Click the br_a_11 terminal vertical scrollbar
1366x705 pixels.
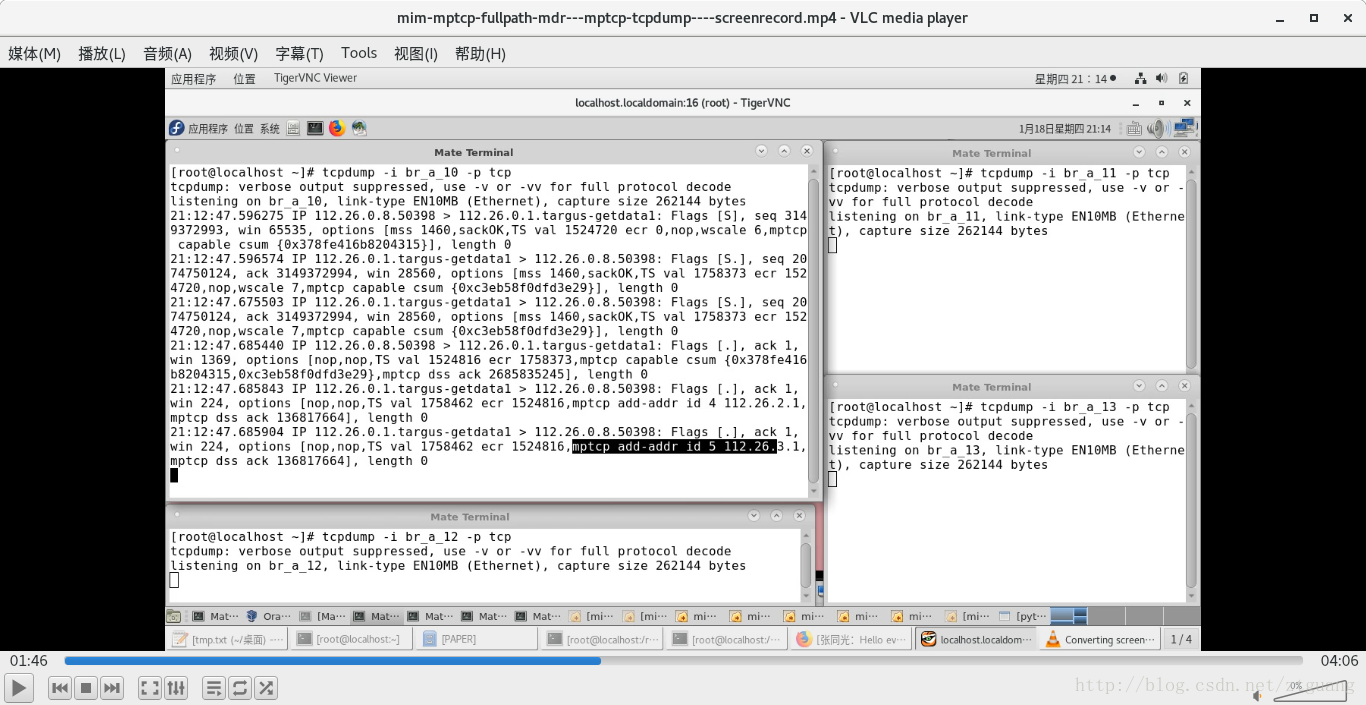tap(1191, 267)
